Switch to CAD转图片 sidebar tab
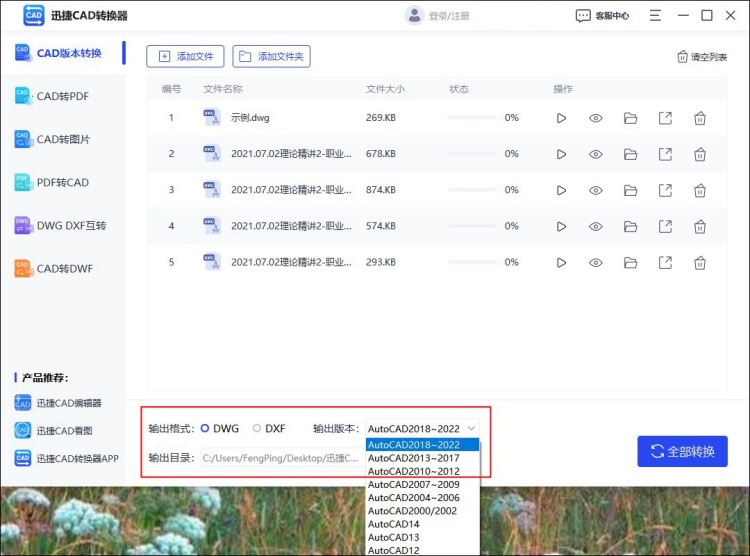This screenshot has width=750, height=556. (63, 139)
